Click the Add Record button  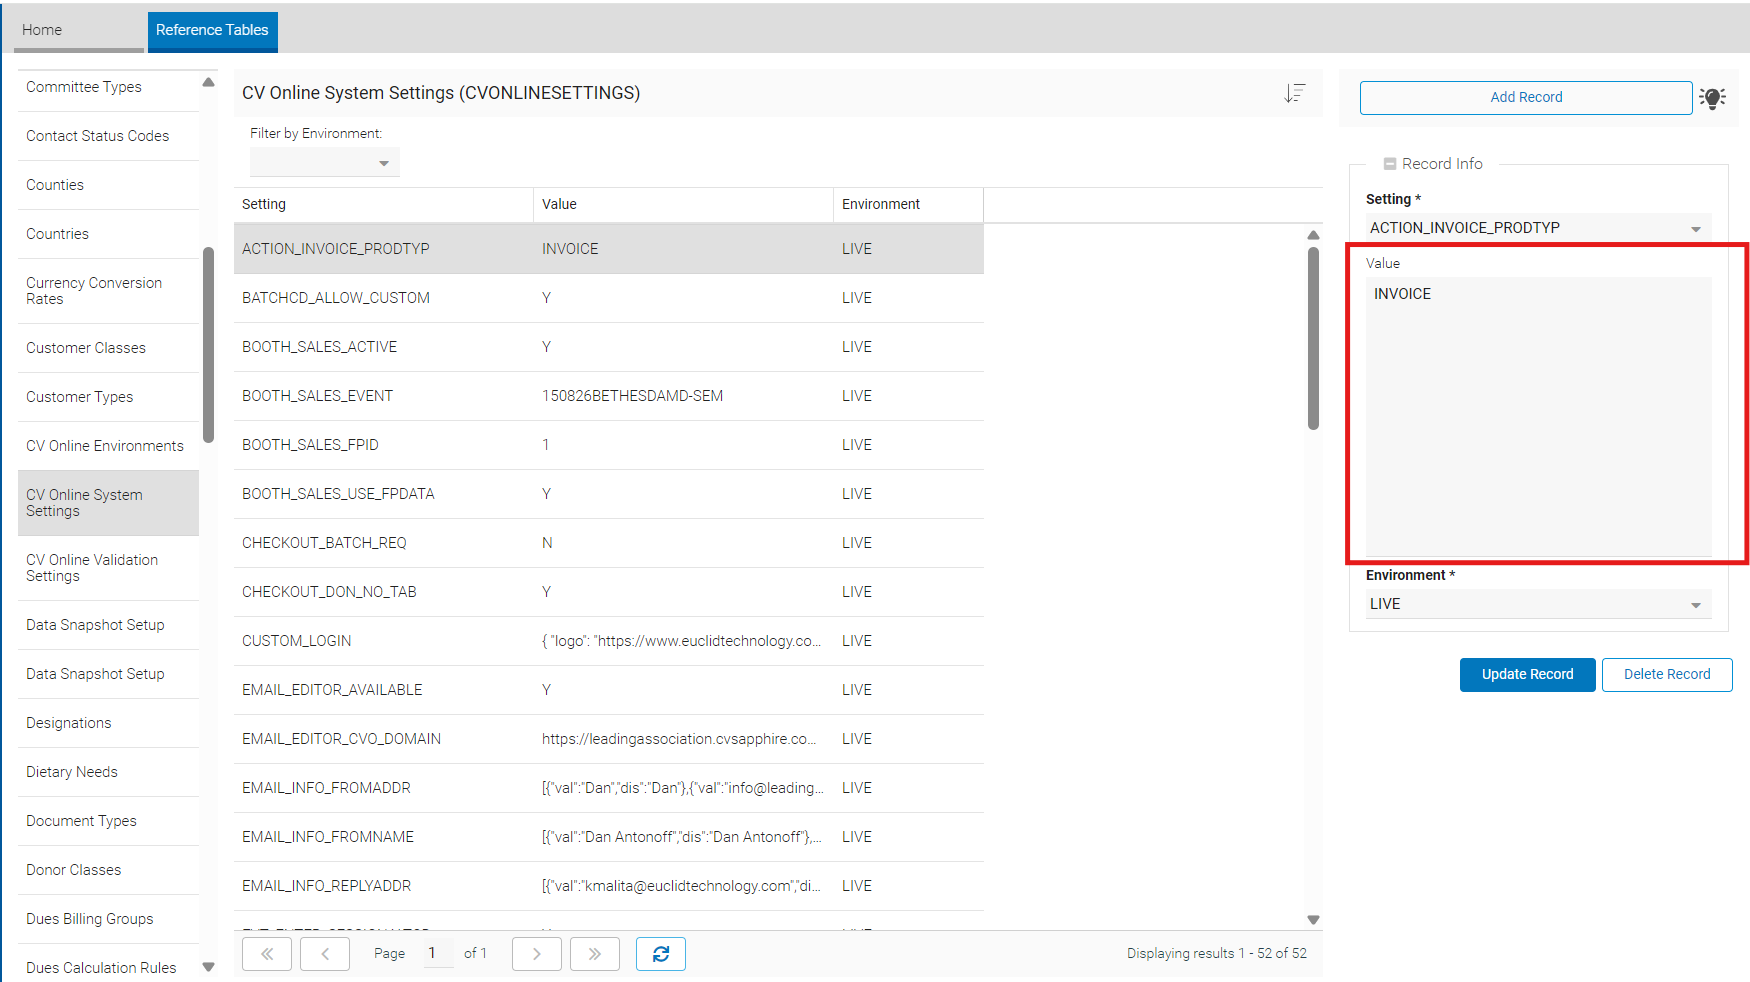tap(1526, 98)
